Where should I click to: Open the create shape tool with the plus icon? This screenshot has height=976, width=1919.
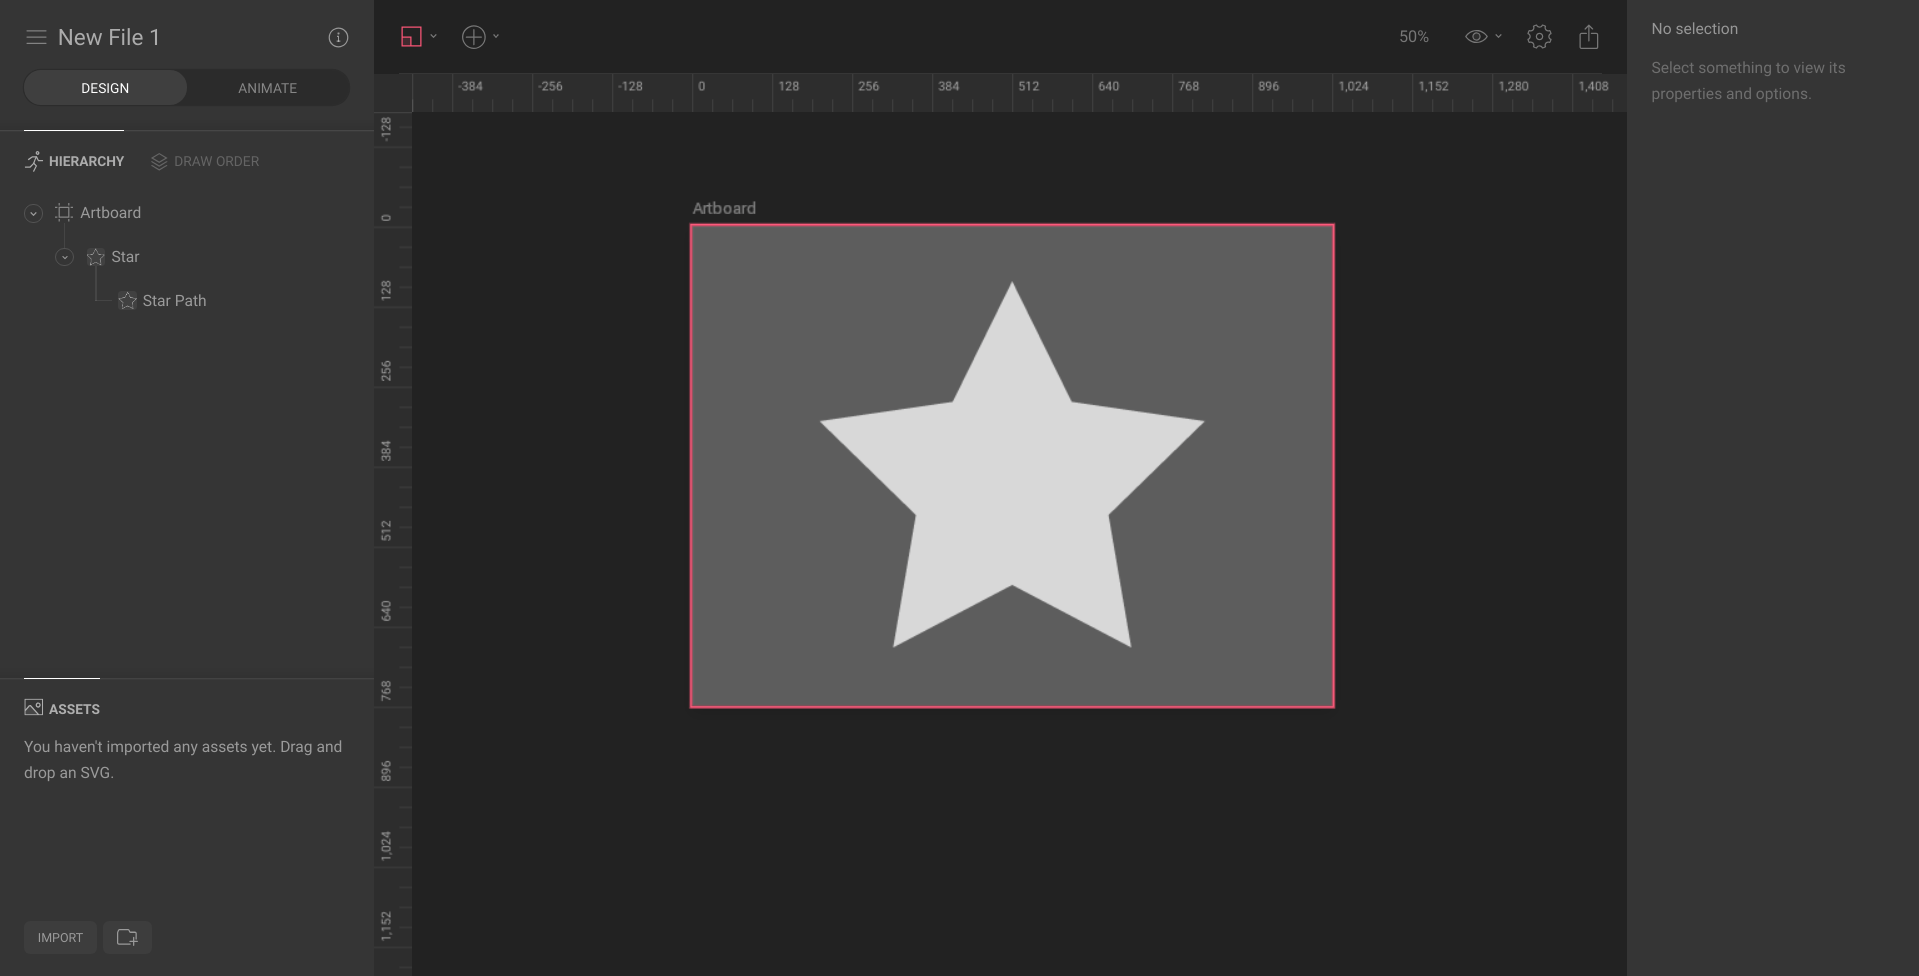click(x=472, y=36)
